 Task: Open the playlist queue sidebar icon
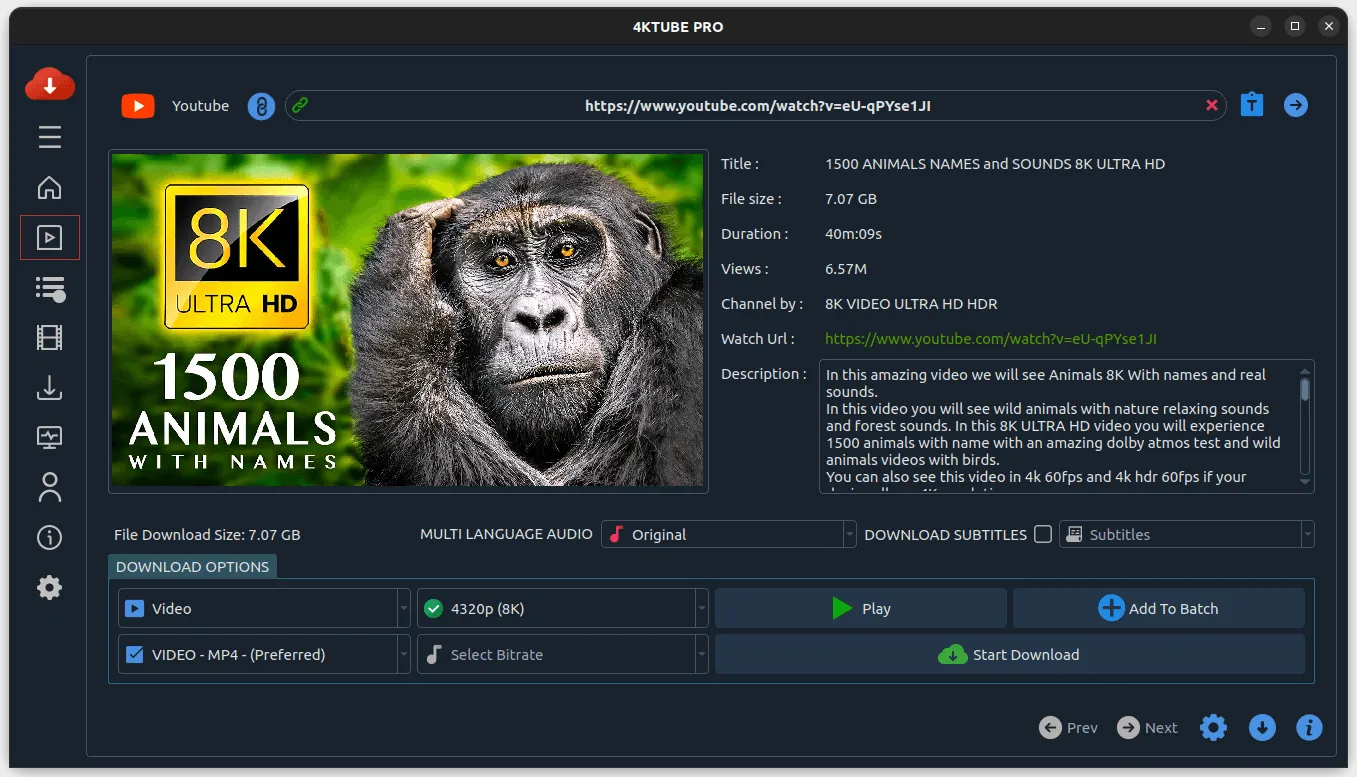coord(50,289)
